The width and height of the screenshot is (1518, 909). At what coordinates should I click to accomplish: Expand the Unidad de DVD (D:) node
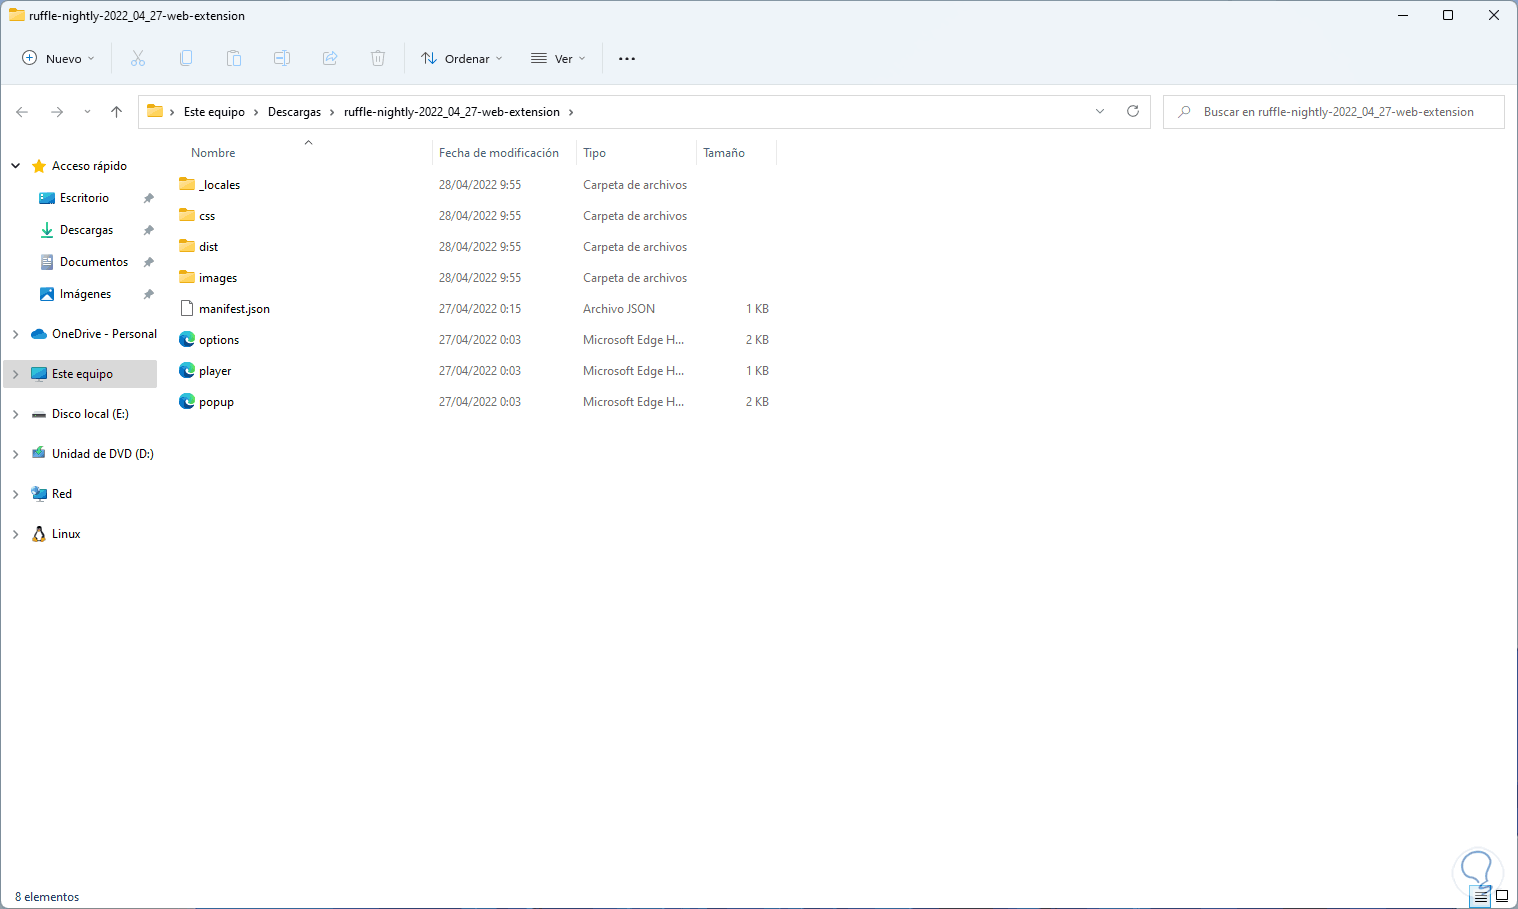pyautogui.click(x=16, y=454)
